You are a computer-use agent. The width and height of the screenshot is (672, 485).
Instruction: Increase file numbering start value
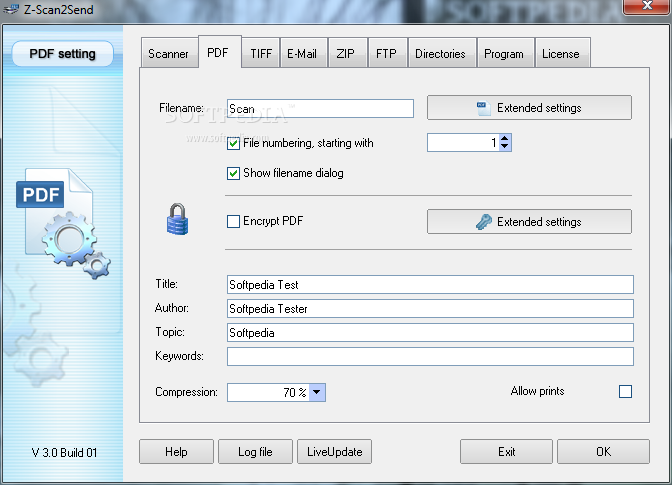[505, 139]
